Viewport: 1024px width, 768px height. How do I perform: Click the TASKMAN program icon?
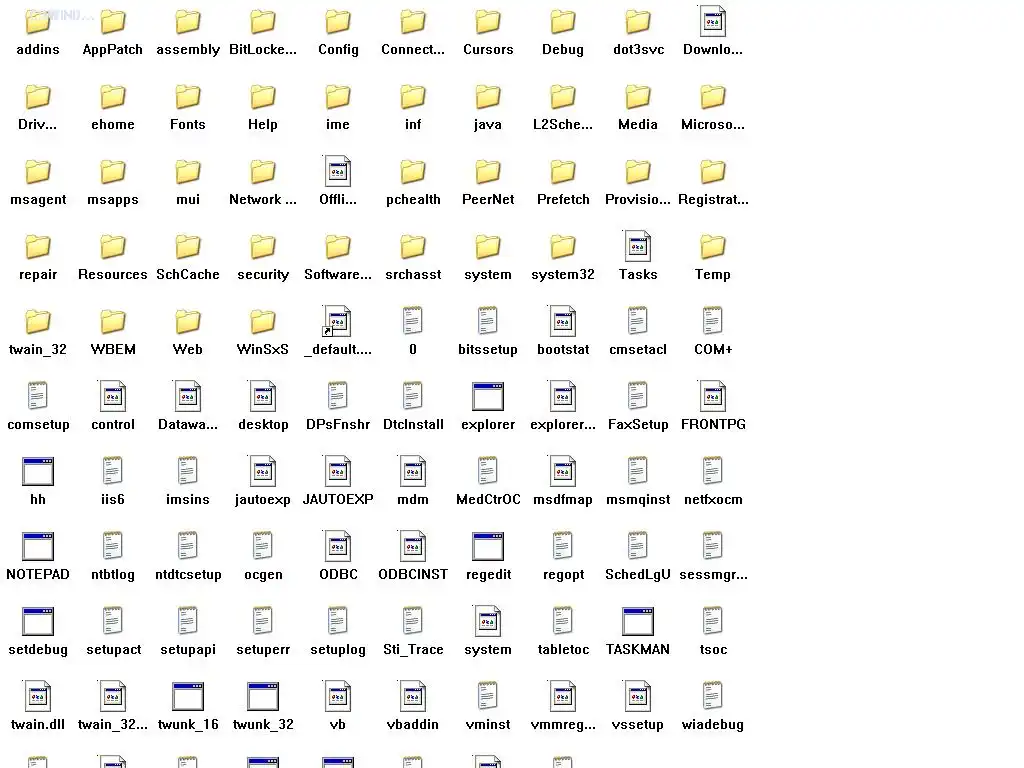tap(638, 622)
